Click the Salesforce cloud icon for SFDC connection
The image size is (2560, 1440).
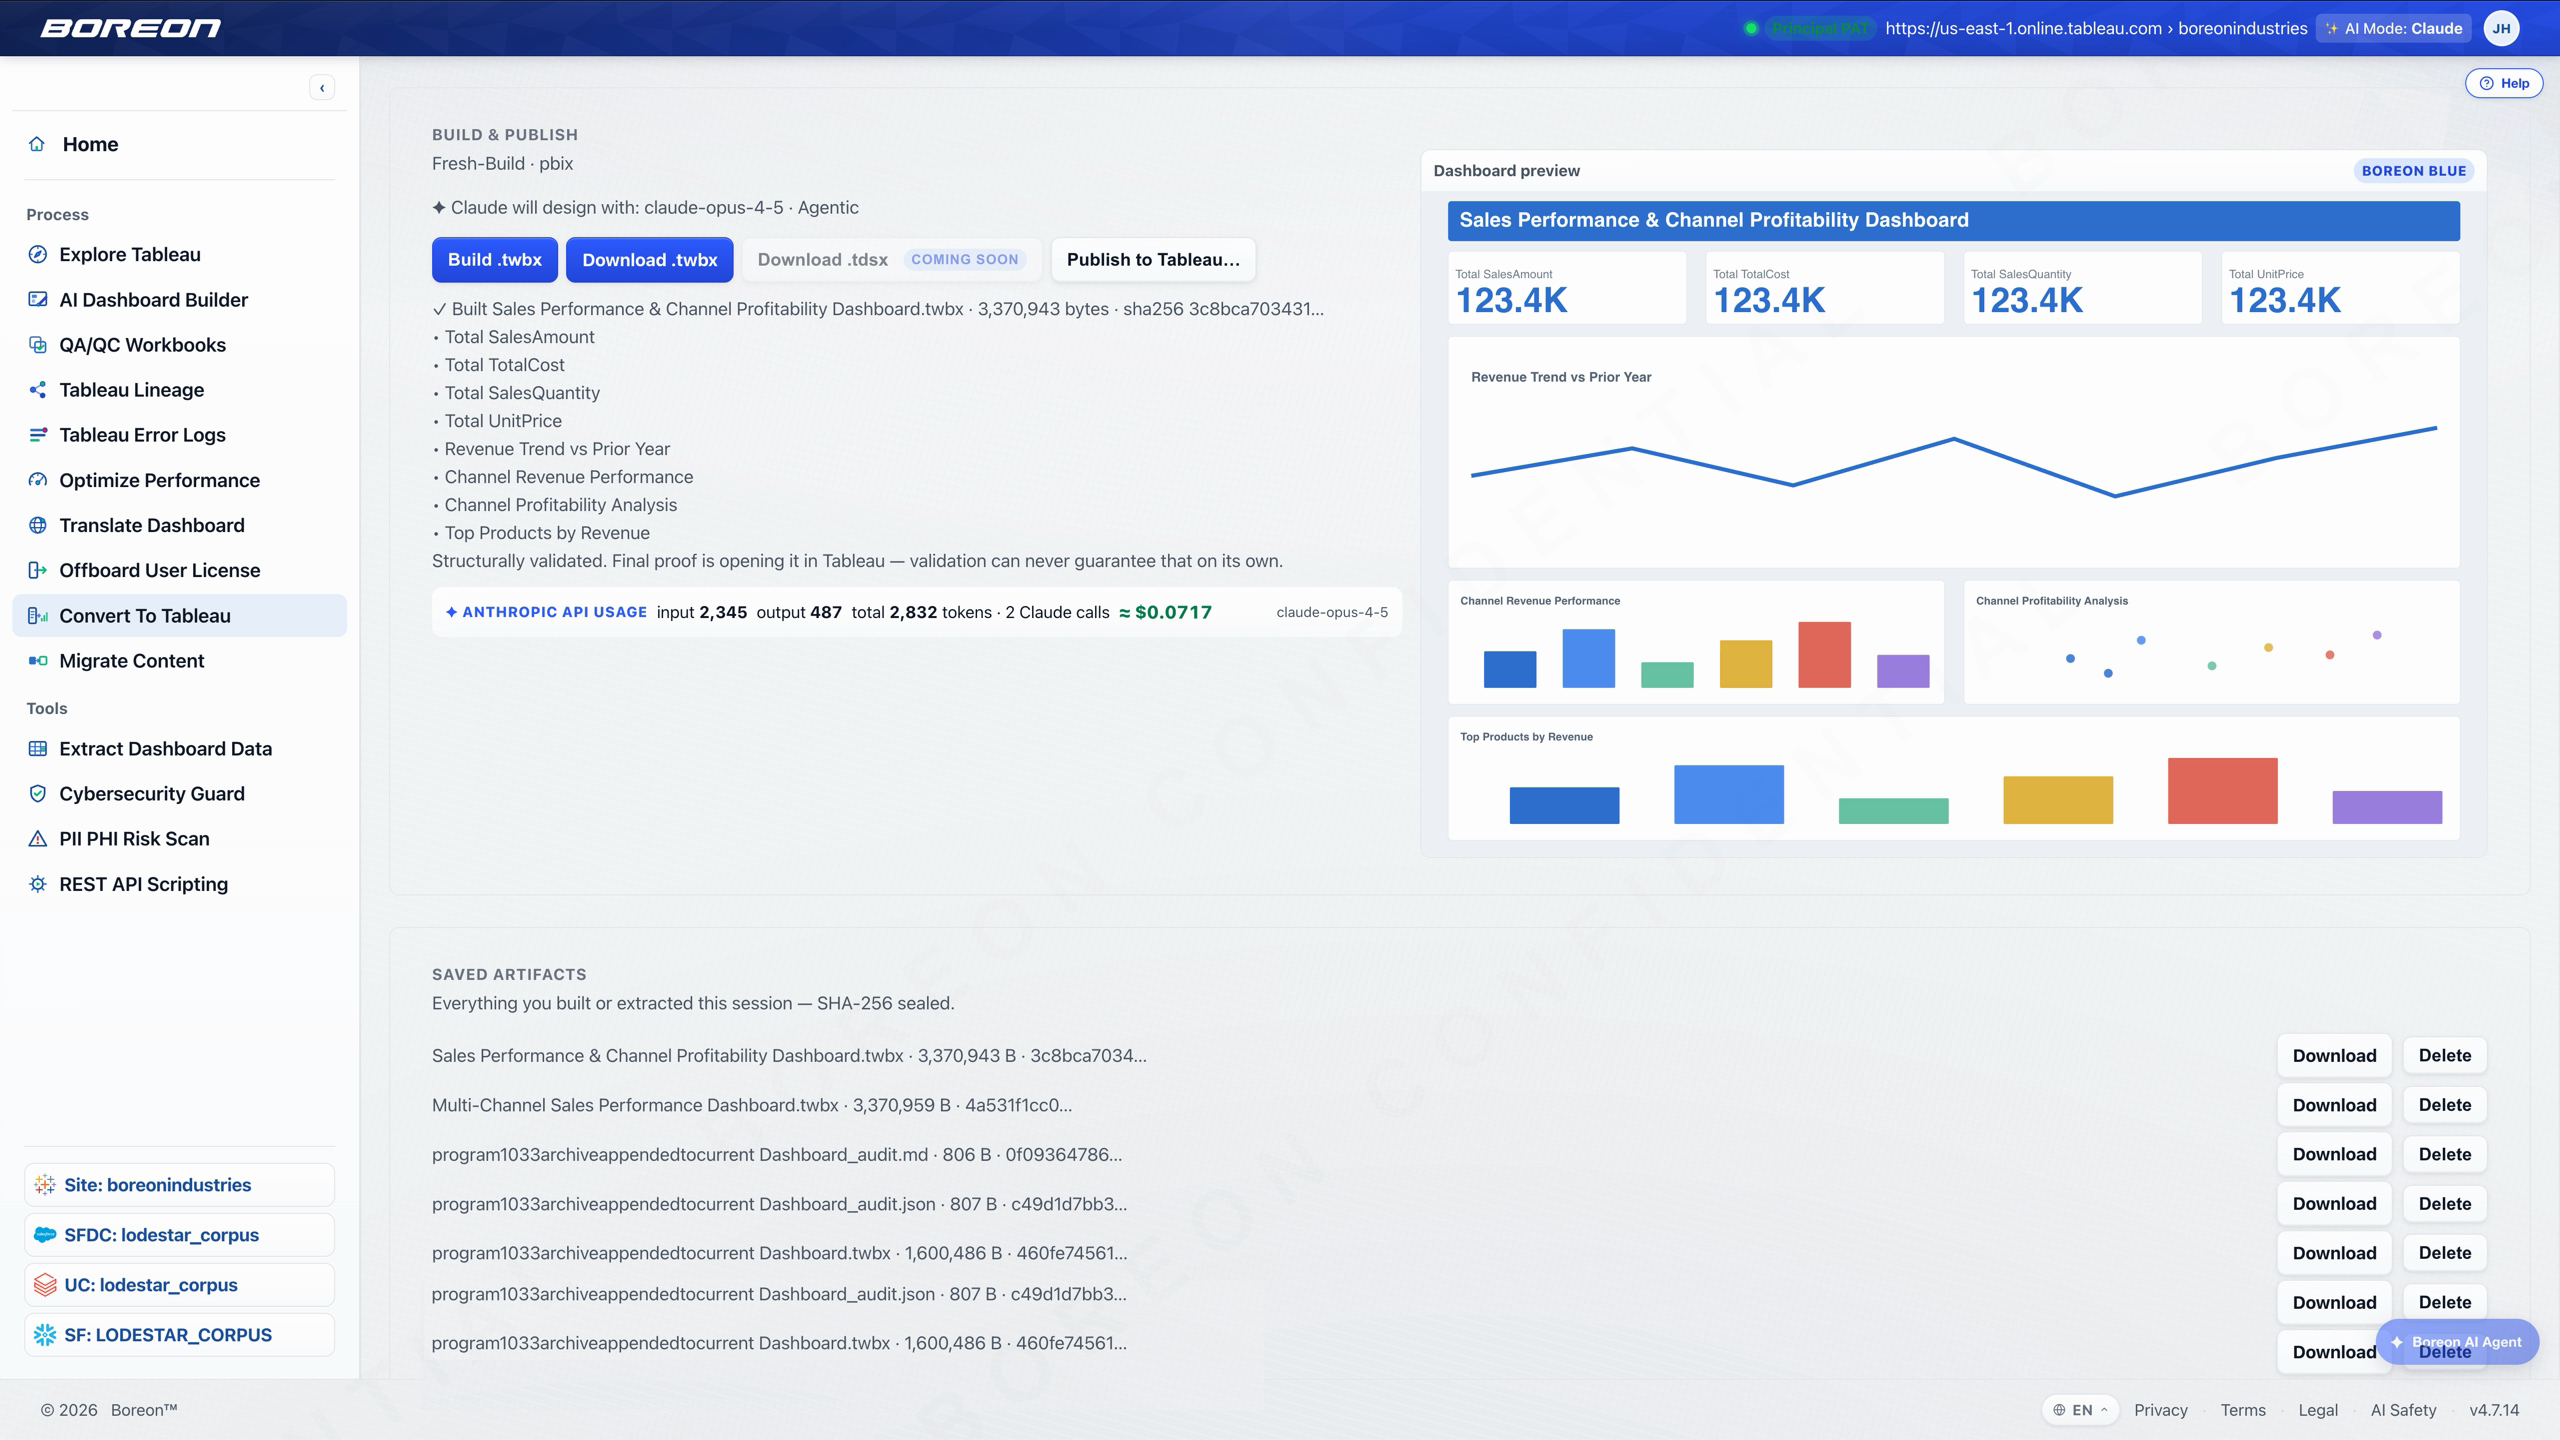pos(45,1235)
